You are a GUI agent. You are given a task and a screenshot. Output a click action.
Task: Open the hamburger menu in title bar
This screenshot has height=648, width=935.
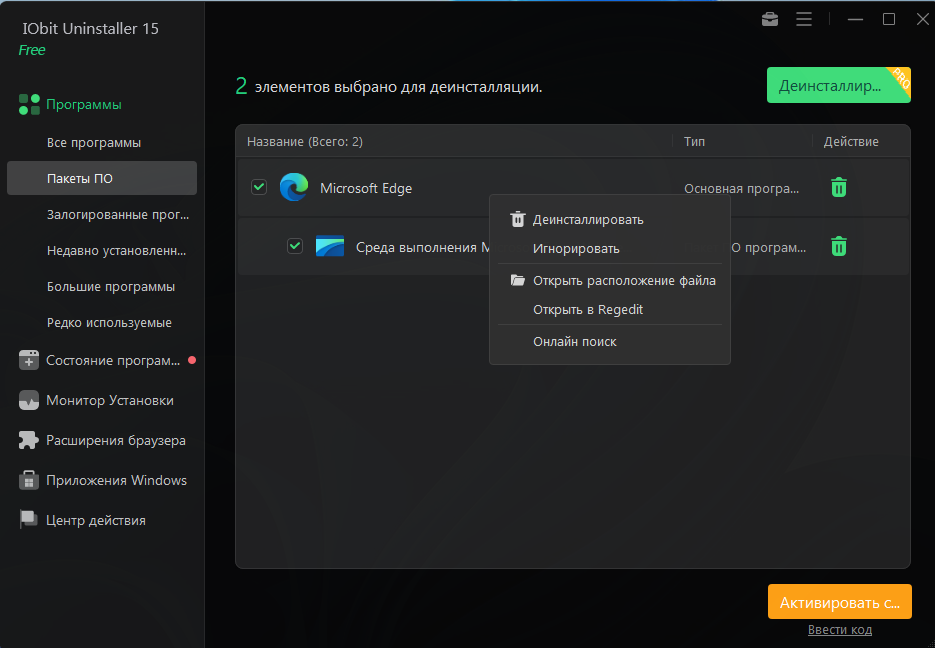[x=803, y=19]
